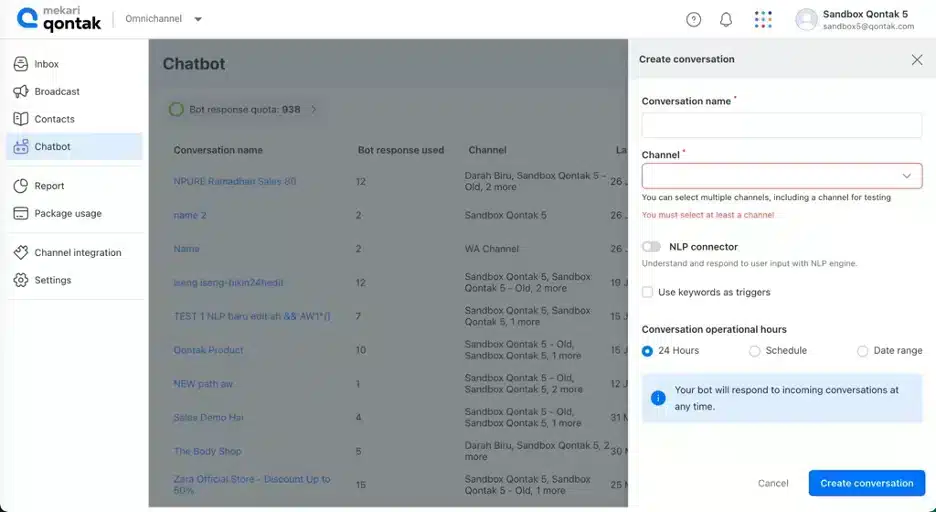Expand Bot response quota chevron

(313, 110)
